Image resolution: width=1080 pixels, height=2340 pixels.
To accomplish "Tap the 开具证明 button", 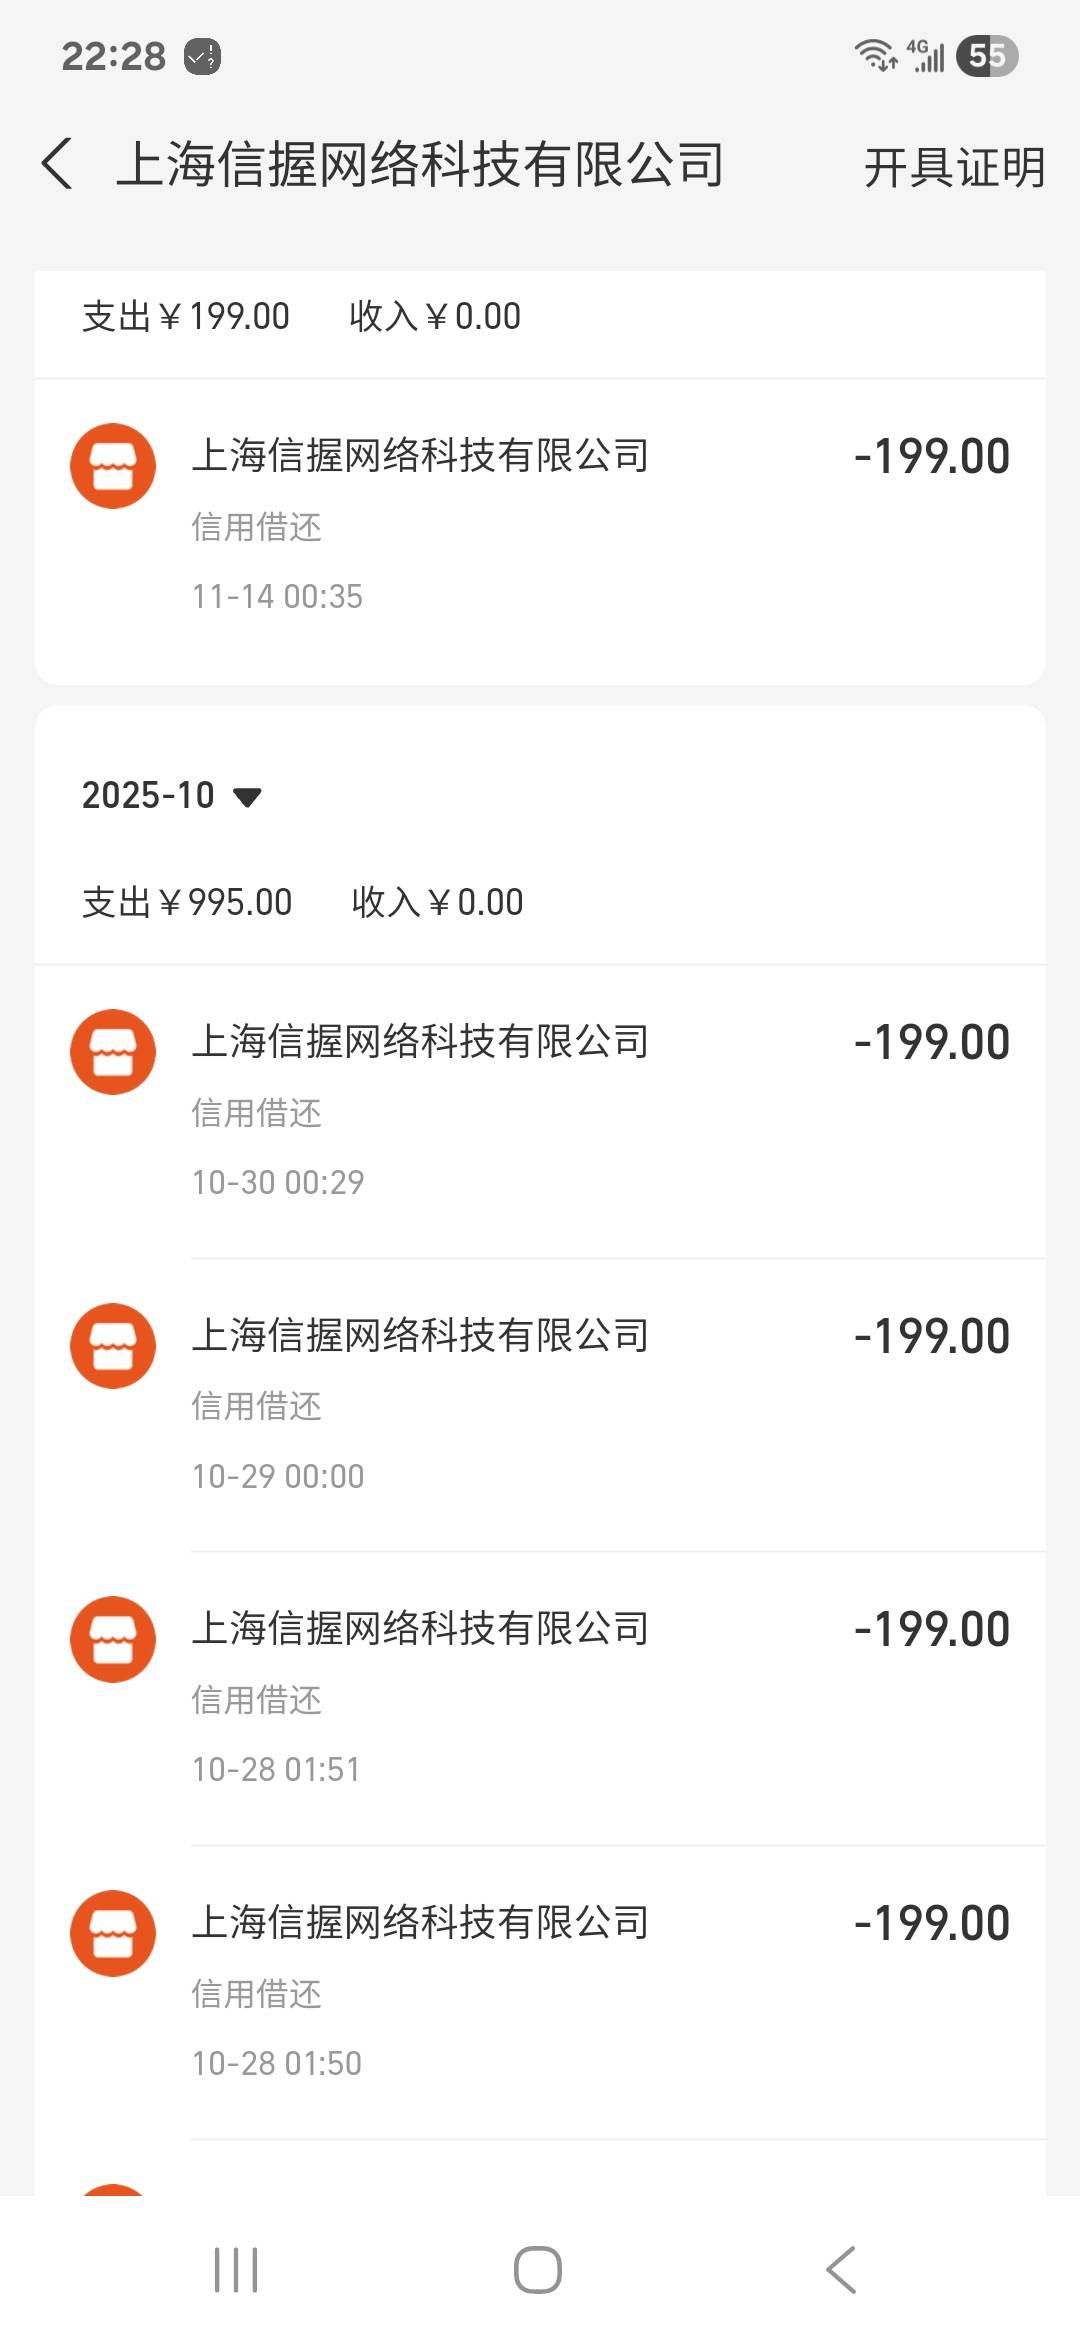I will 953,167.
